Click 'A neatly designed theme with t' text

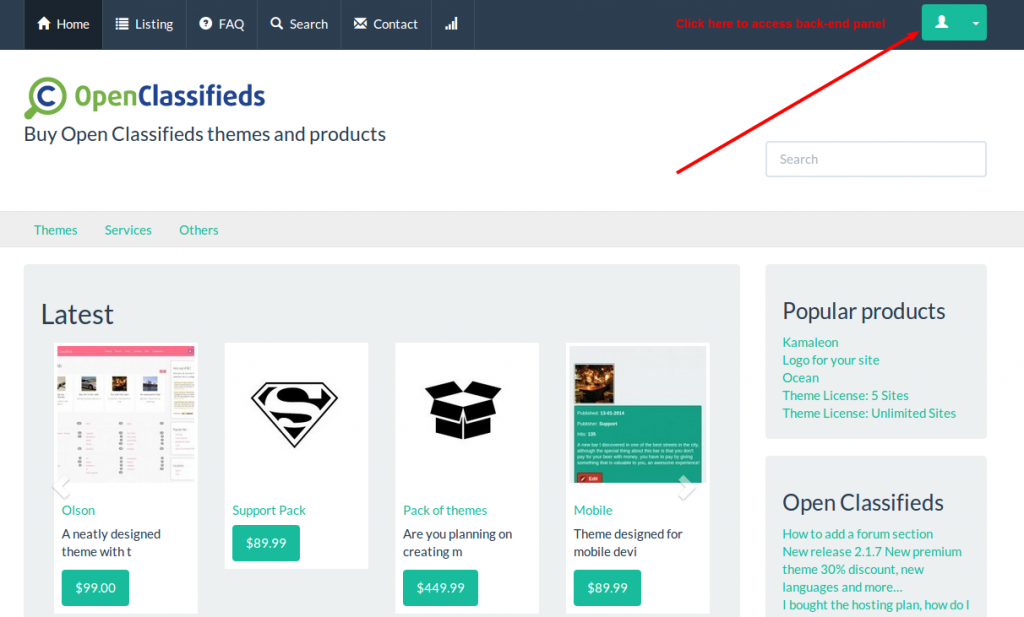(x=111, y=543)
